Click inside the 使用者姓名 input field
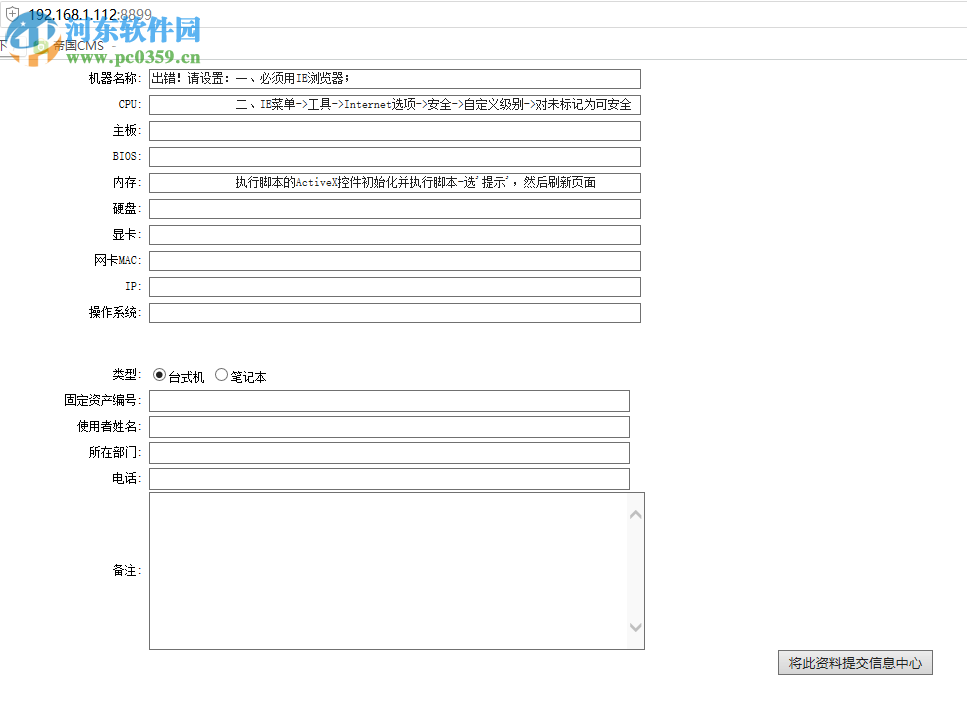This screenshot has height=704, width=967. pyautogui.click(x=390, y=426)
